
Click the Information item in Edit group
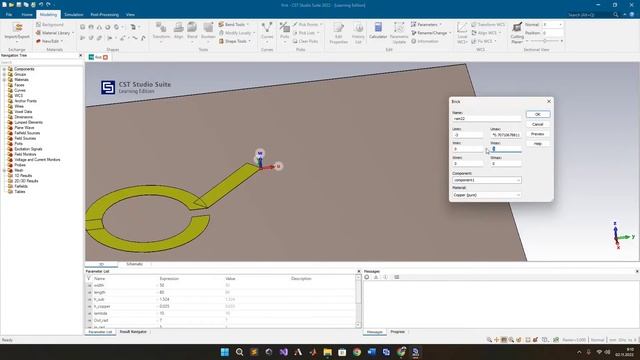(x=424, y=41)
